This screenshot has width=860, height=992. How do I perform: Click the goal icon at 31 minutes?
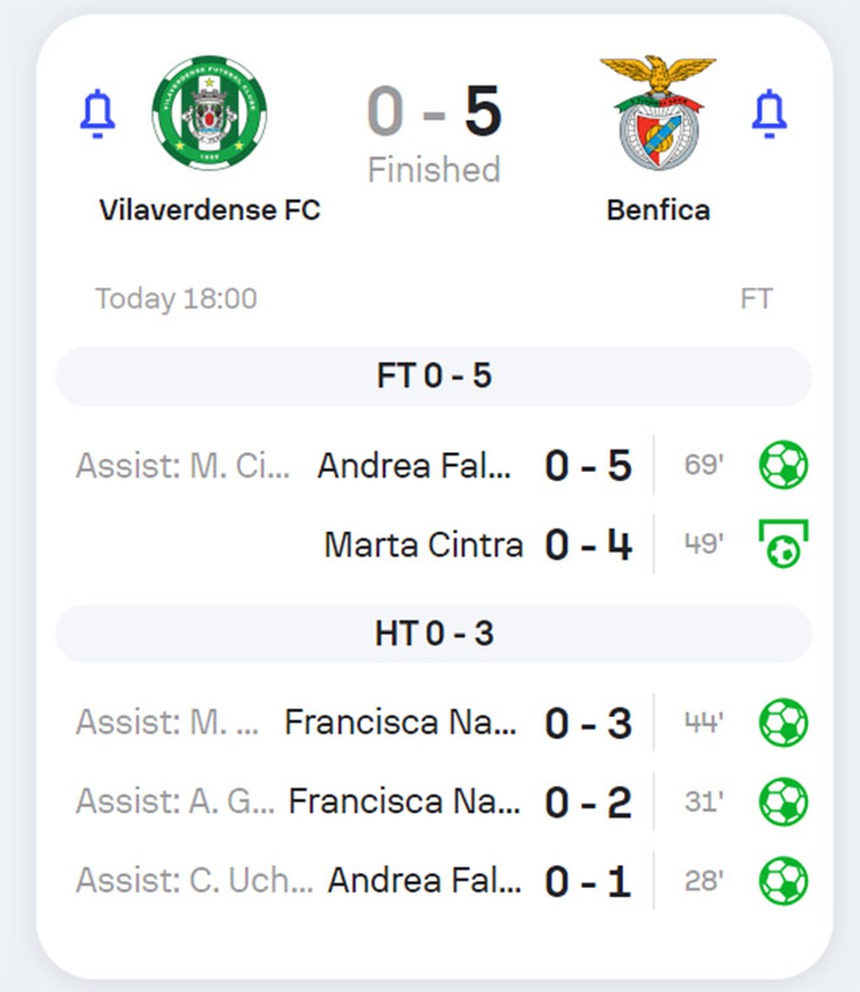pyautogui.click(x=783, y=801)
